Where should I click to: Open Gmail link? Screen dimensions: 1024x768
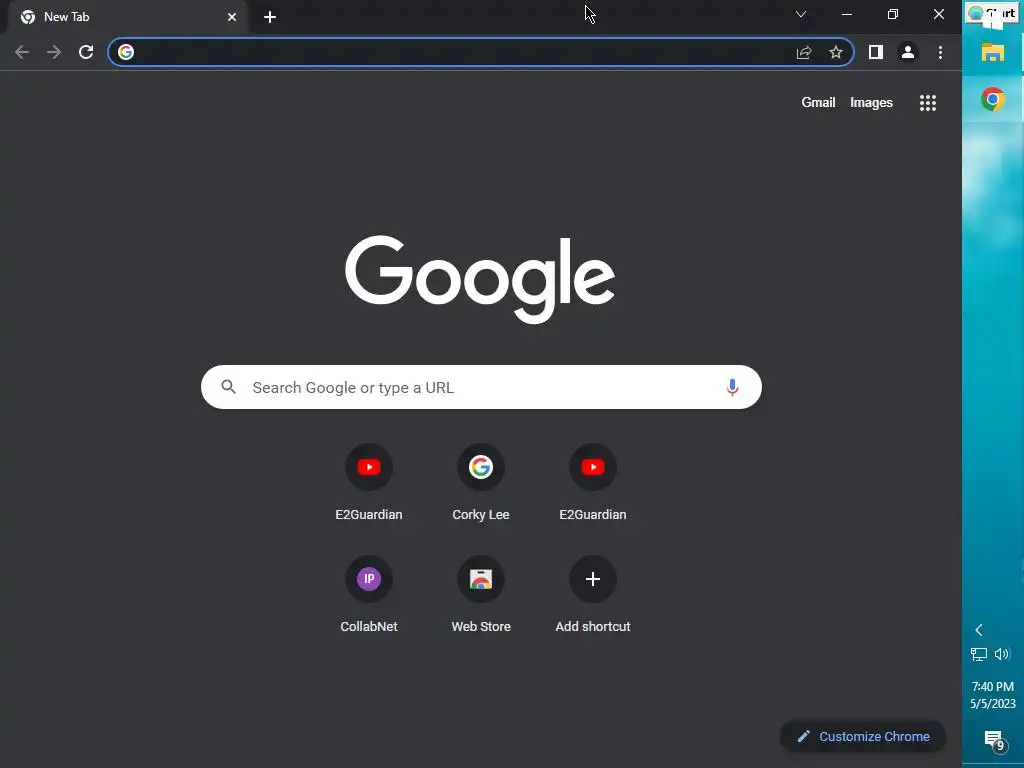pyautogui.click(x=818, y=103)
